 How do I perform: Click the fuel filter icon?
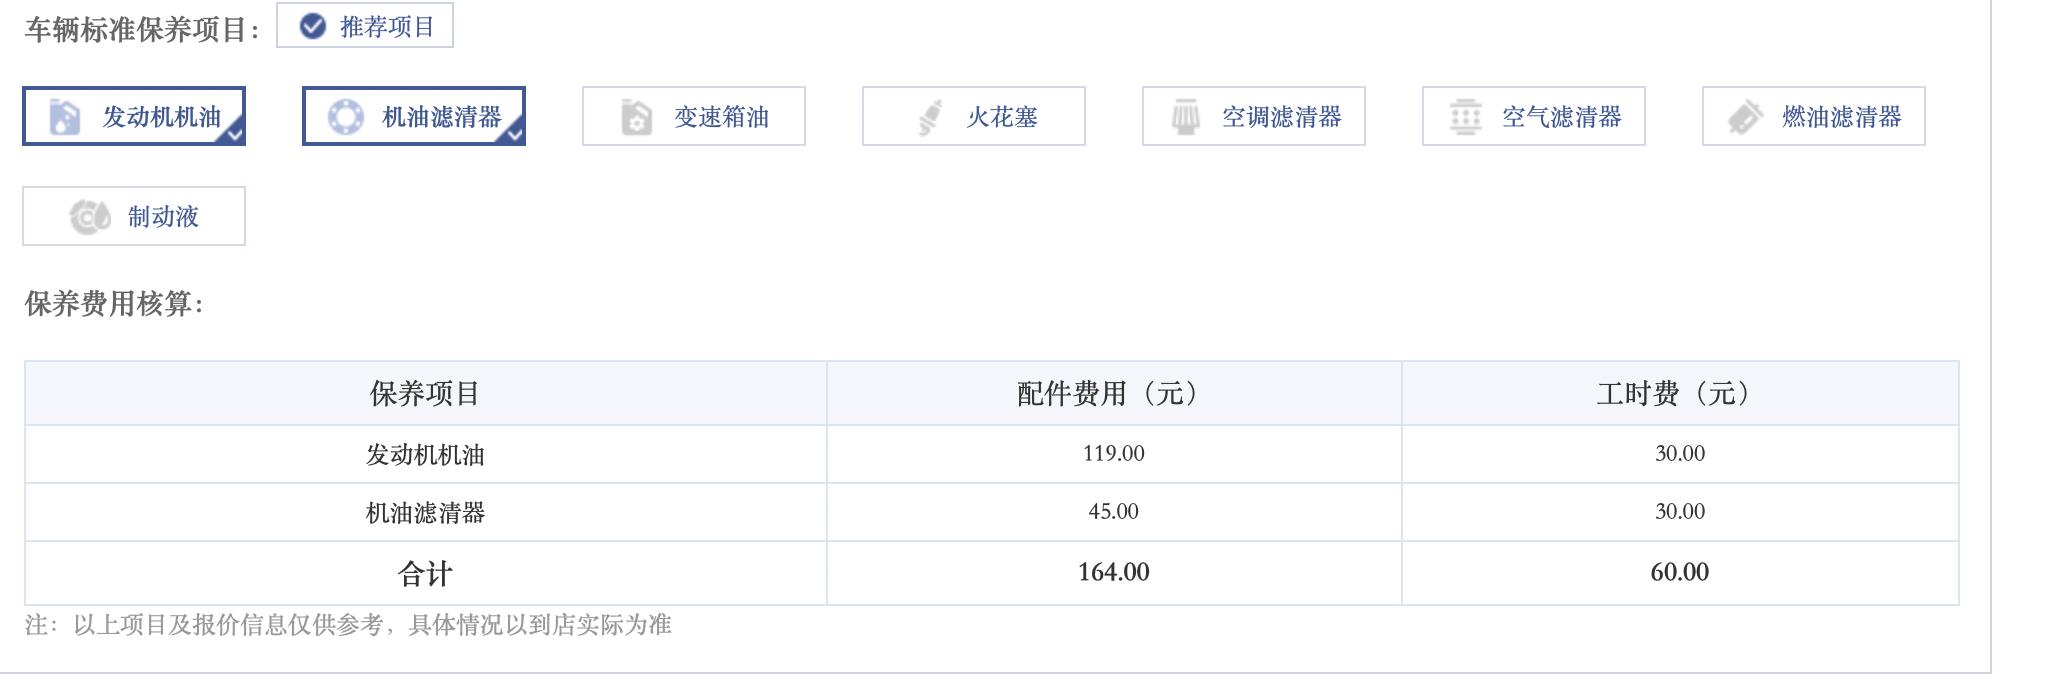click(1744, 117)
